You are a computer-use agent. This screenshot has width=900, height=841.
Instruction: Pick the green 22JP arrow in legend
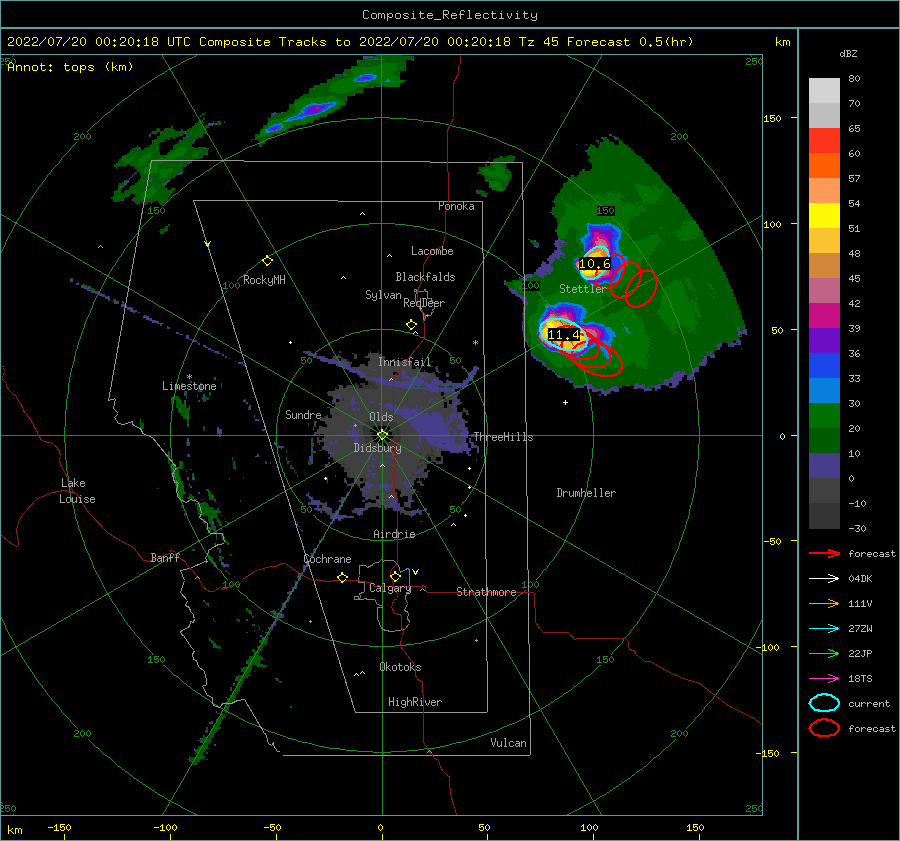tap(824, 653)
